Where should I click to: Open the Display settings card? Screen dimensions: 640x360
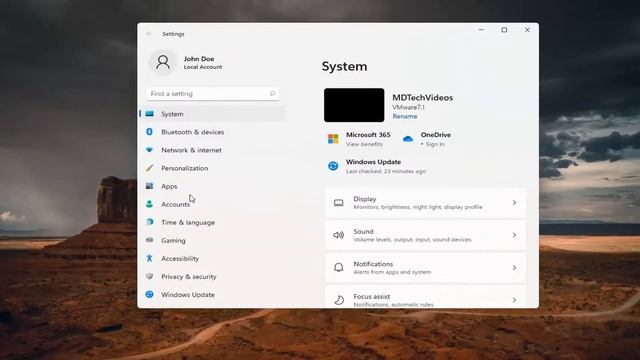(425, 203)
